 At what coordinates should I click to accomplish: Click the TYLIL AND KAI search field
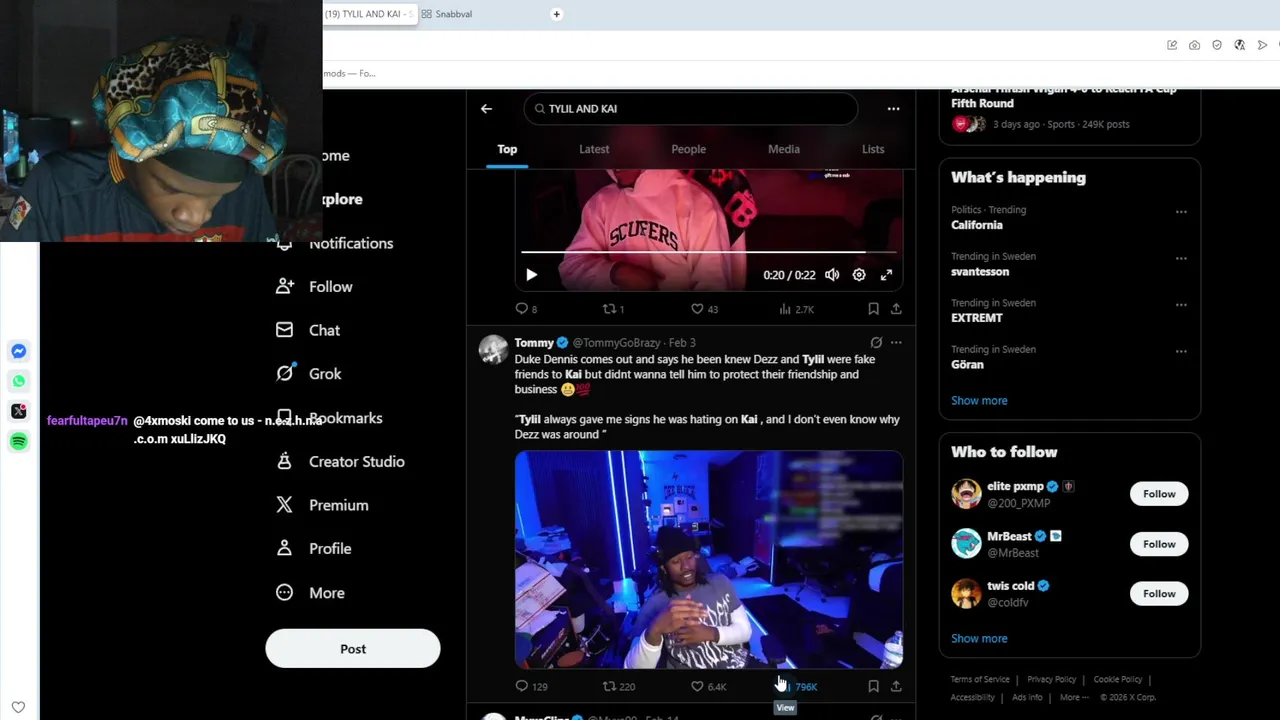pyautogui.click(x=690, y=108)
